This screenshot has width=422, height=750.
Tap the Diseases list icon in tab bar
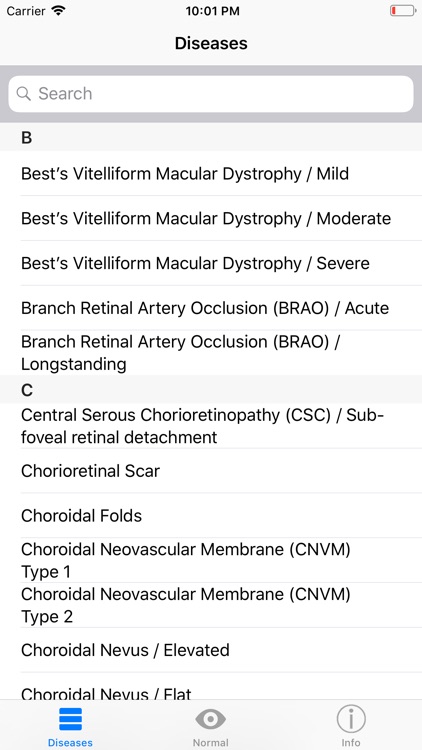click(x=70, y=719)
